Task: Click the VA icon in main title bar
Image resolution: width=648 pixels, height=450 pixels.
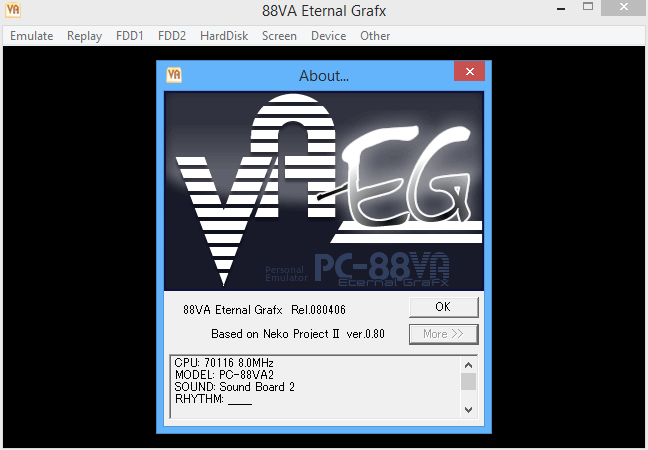Action: [14, 13]
